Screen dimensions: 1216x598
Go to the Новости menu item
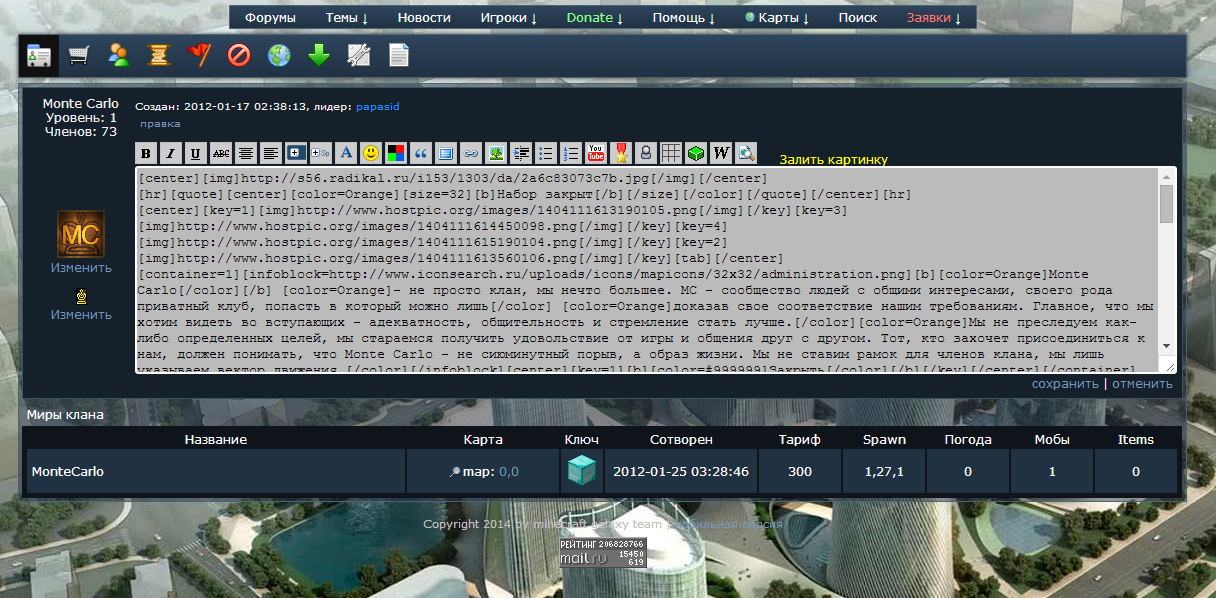tap(424, 18)
